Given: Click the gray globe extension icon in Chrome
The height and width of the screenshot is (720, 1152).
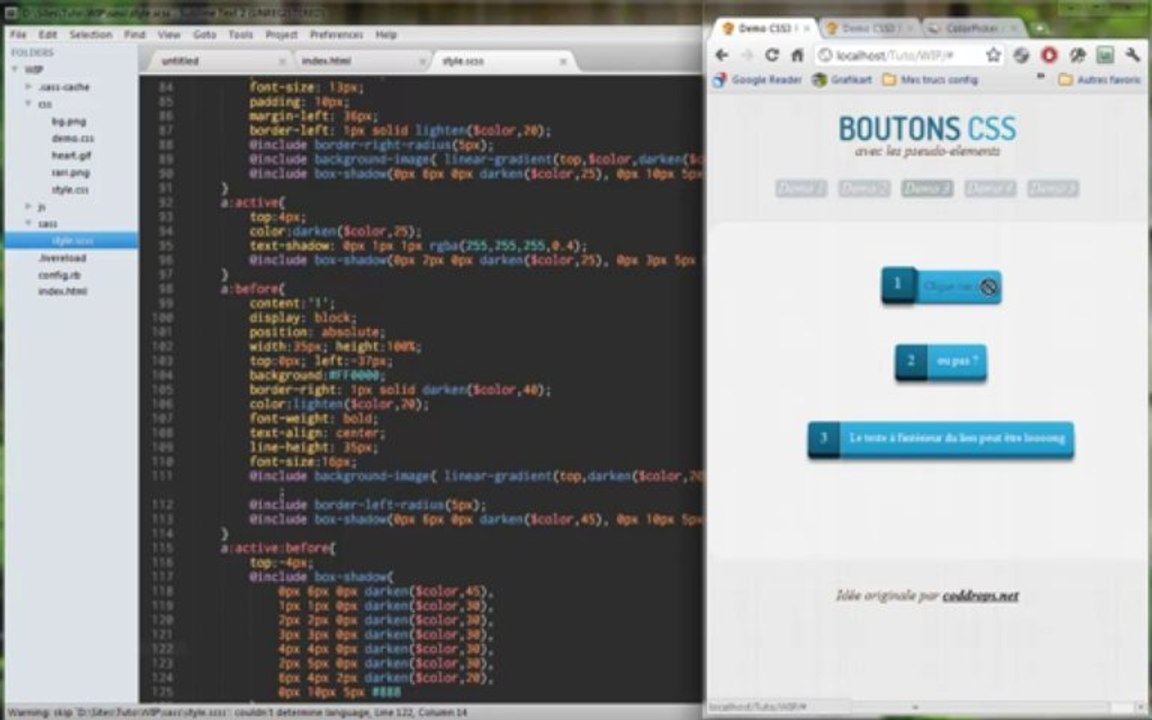Looking at the screenshot, I should 1021,55.
